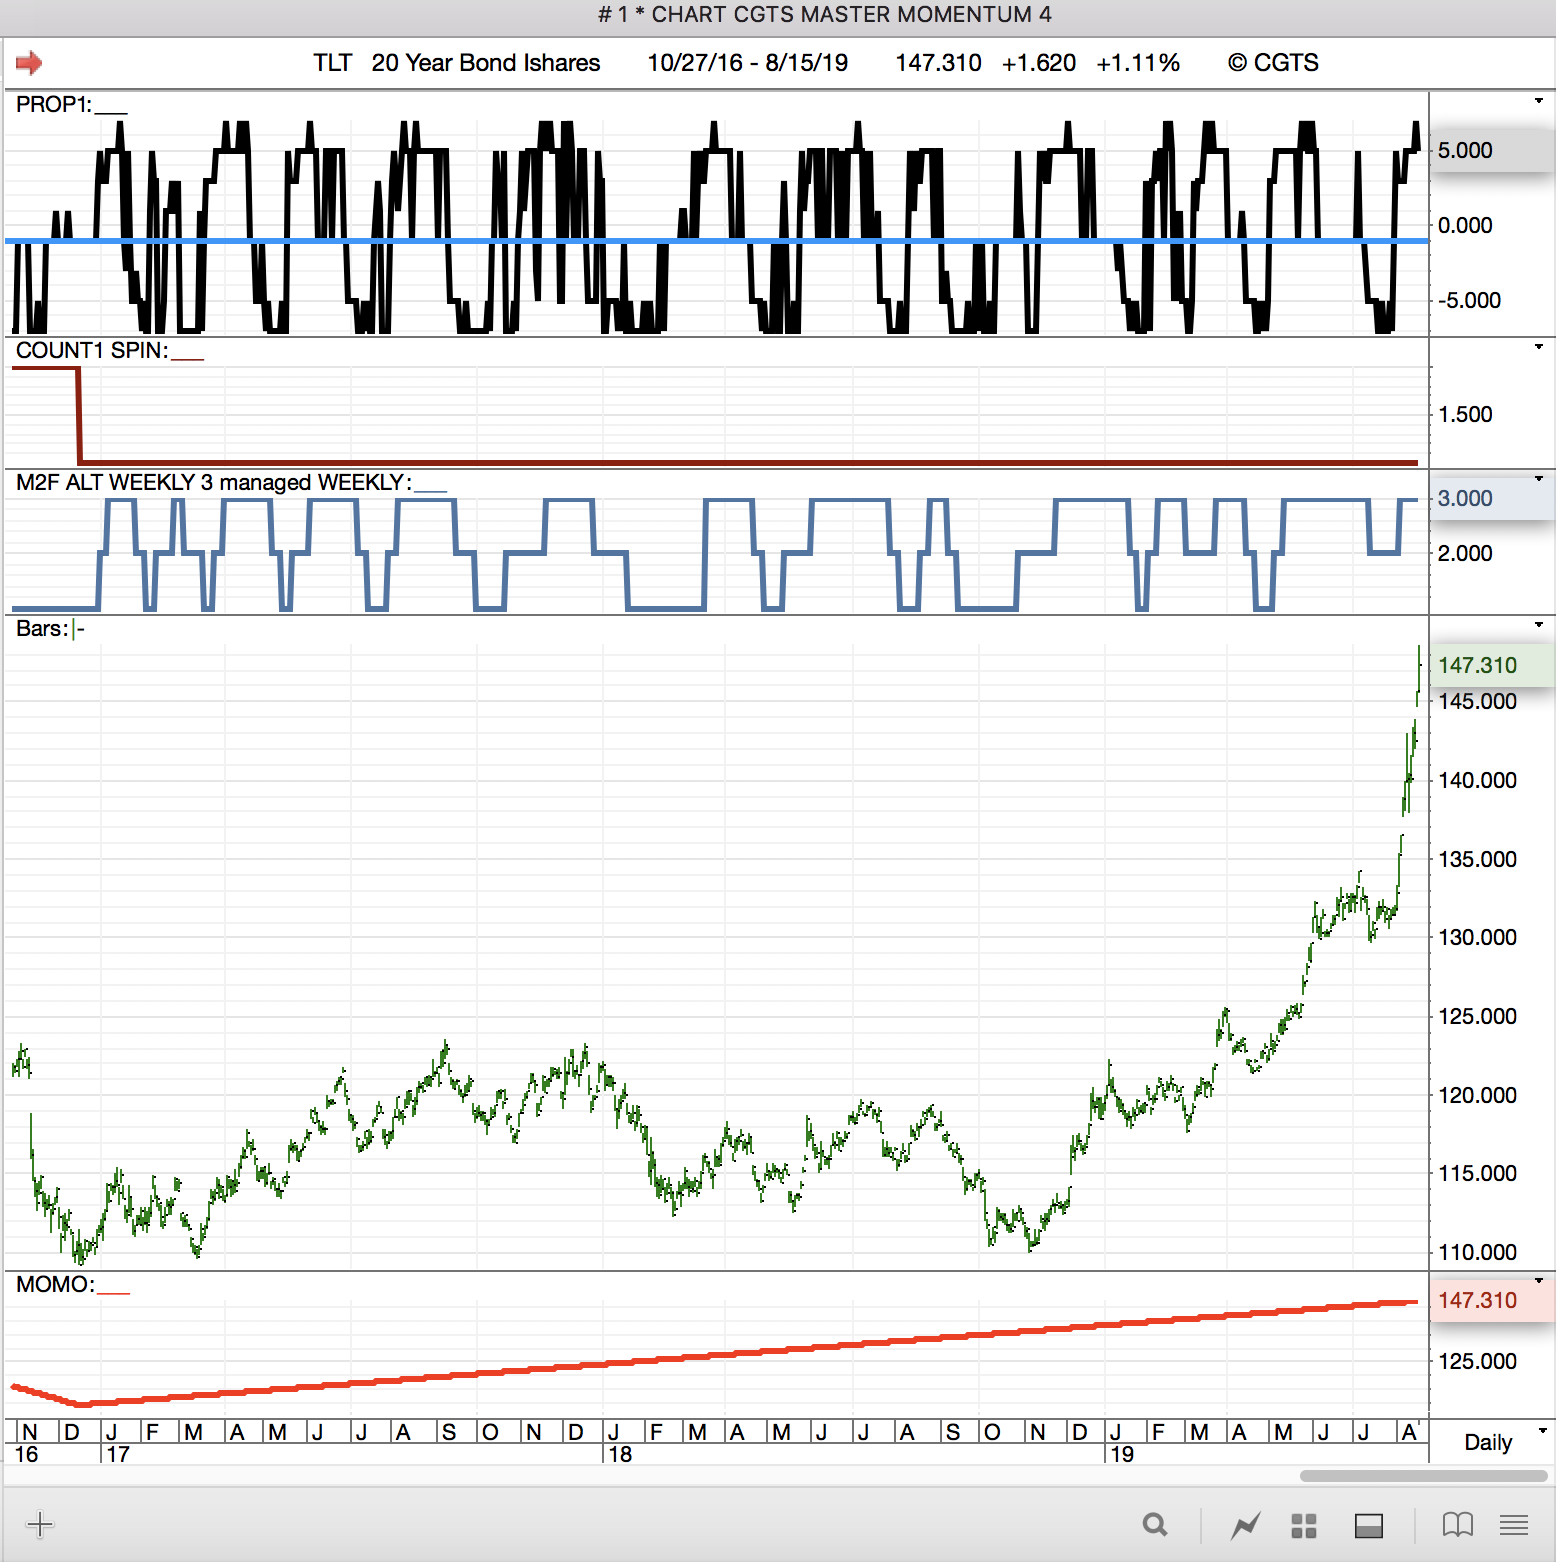Viewport: 1556px width, 1562px height.
Task: Click the MOMO indicator label
Action: coord(55,1285)
